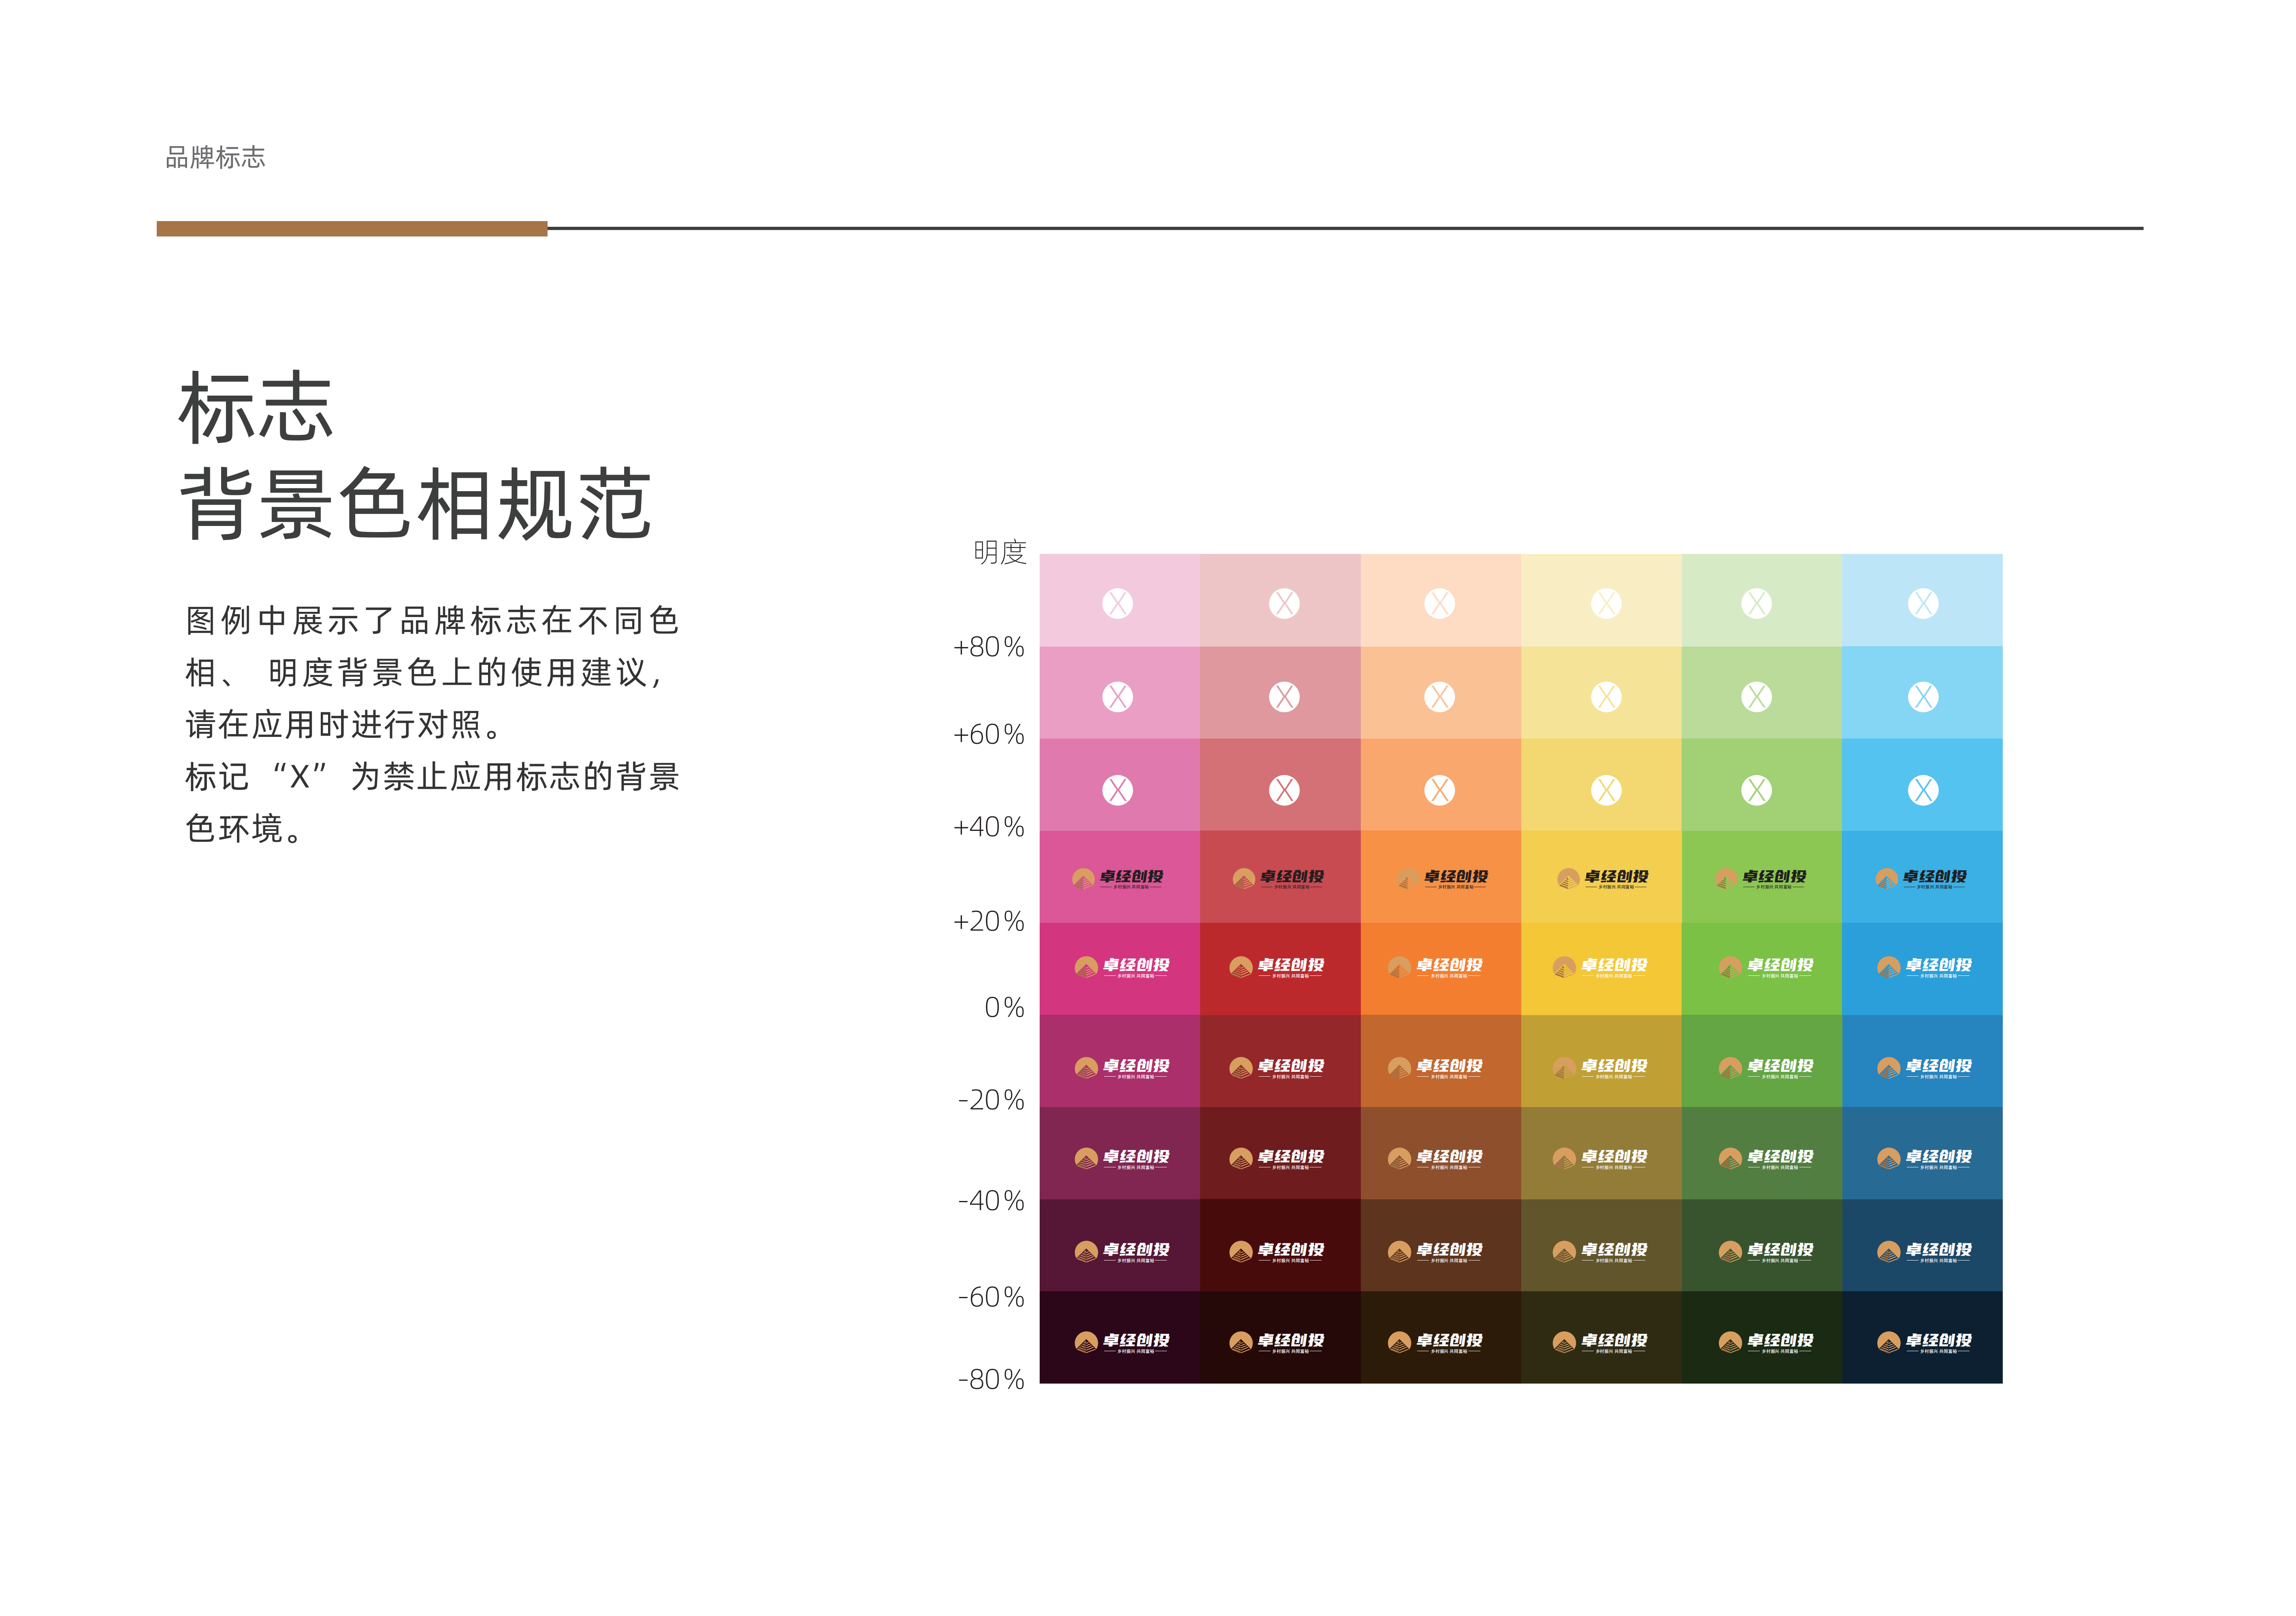Click dark-text logo on orange cell between +20% and +40%
Image resolution: width=2296 pixels, height=1616 pixels.
click(1441, 879)
